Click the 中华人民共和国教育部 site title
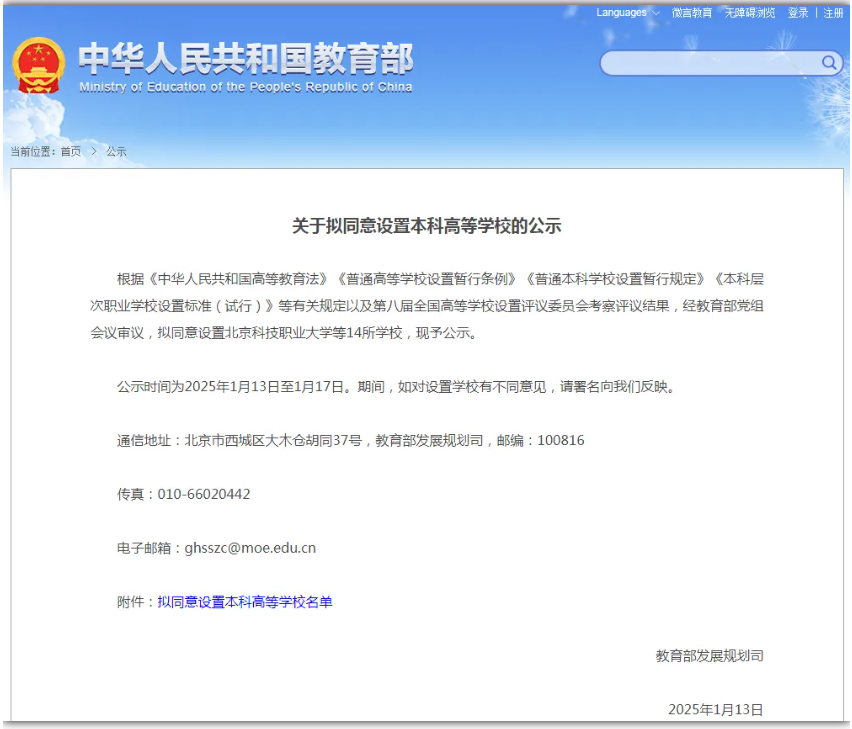Screen dimensions: 852x729 pyautogui.click(x=246, y=58)
